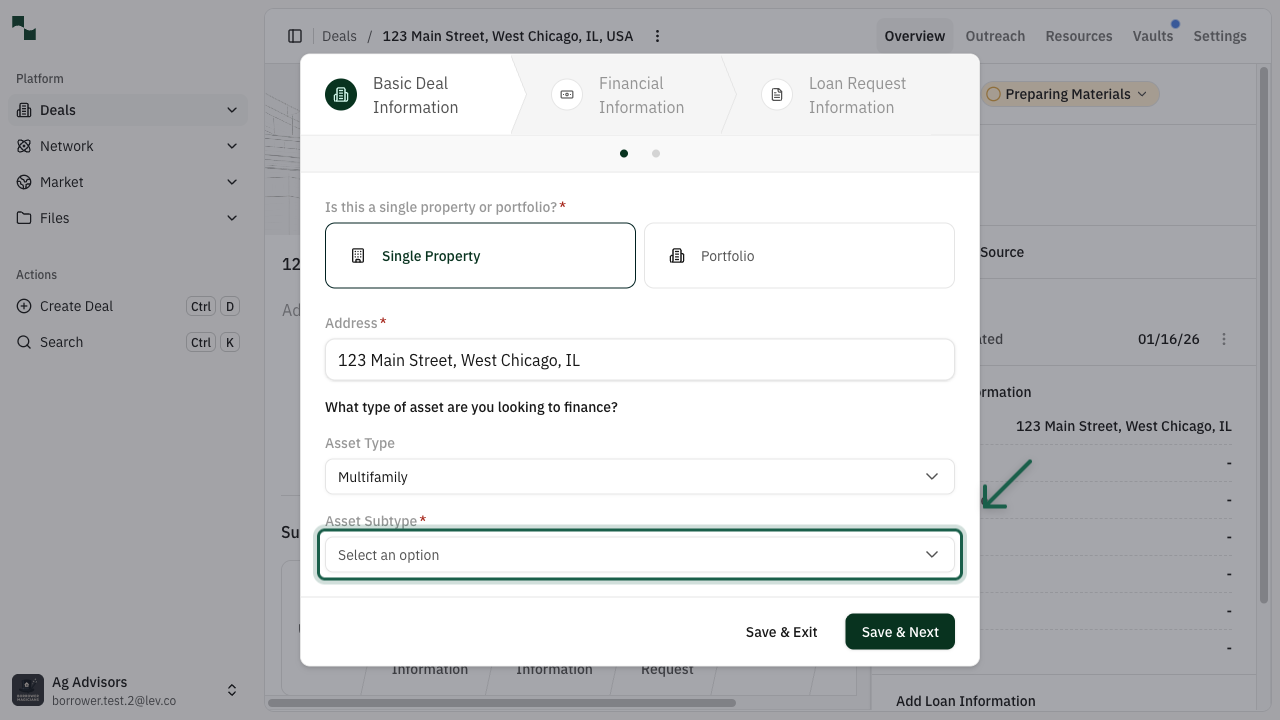Image resolution: width=1280 pixels, height=720 pixels.
Task: Click the Financial Information step icon
Action: 566,94
